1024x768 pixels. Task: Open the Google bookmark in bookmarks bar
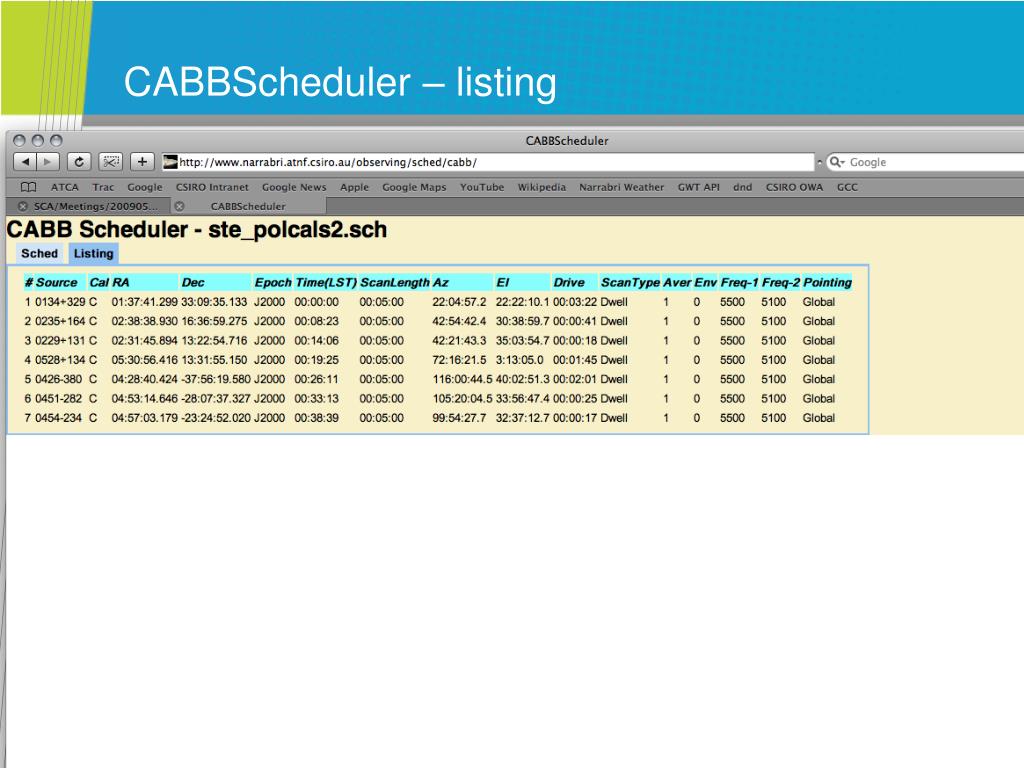point(144,187)
